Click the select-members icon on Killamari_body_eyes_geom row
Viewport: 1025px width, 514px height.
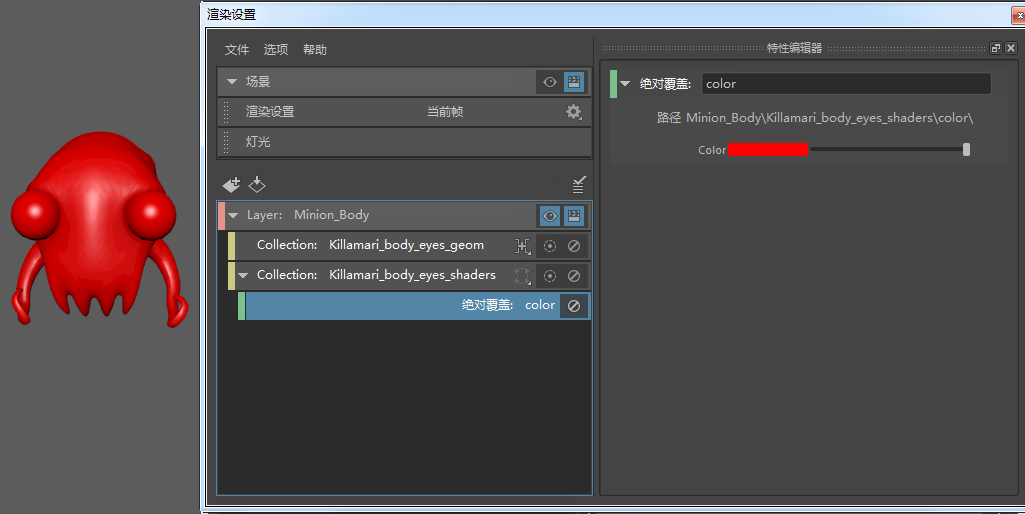click(523, 246)
